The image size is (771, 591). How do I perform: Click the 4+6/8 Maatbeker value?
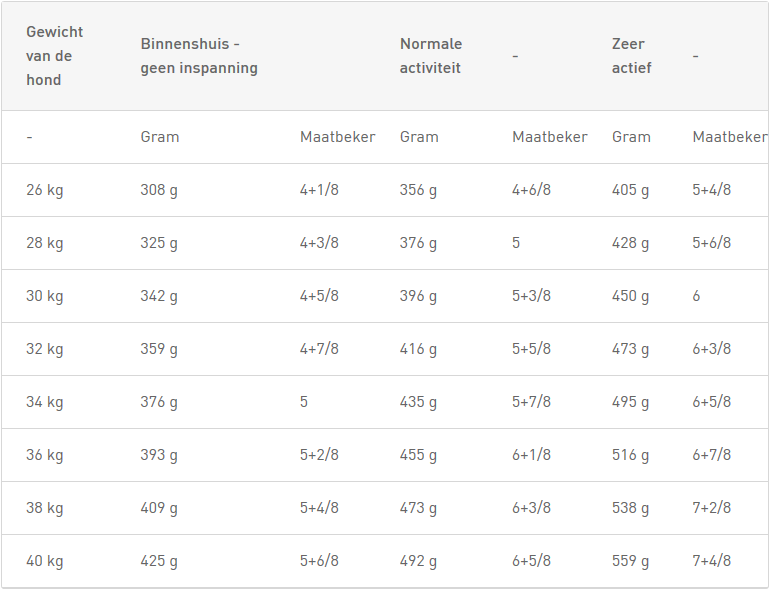click(531, 190)
